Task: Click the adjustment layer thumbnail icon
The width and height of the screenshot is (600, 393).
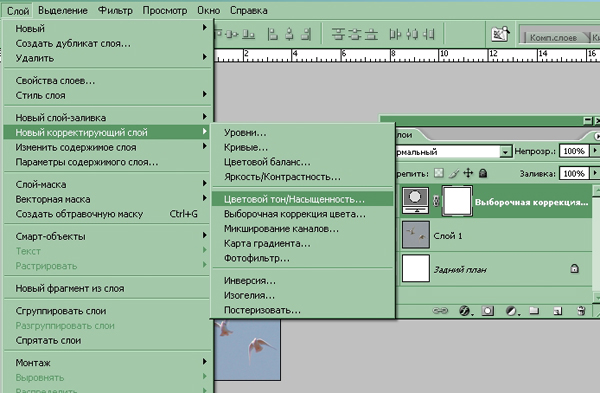Action: 415,201
